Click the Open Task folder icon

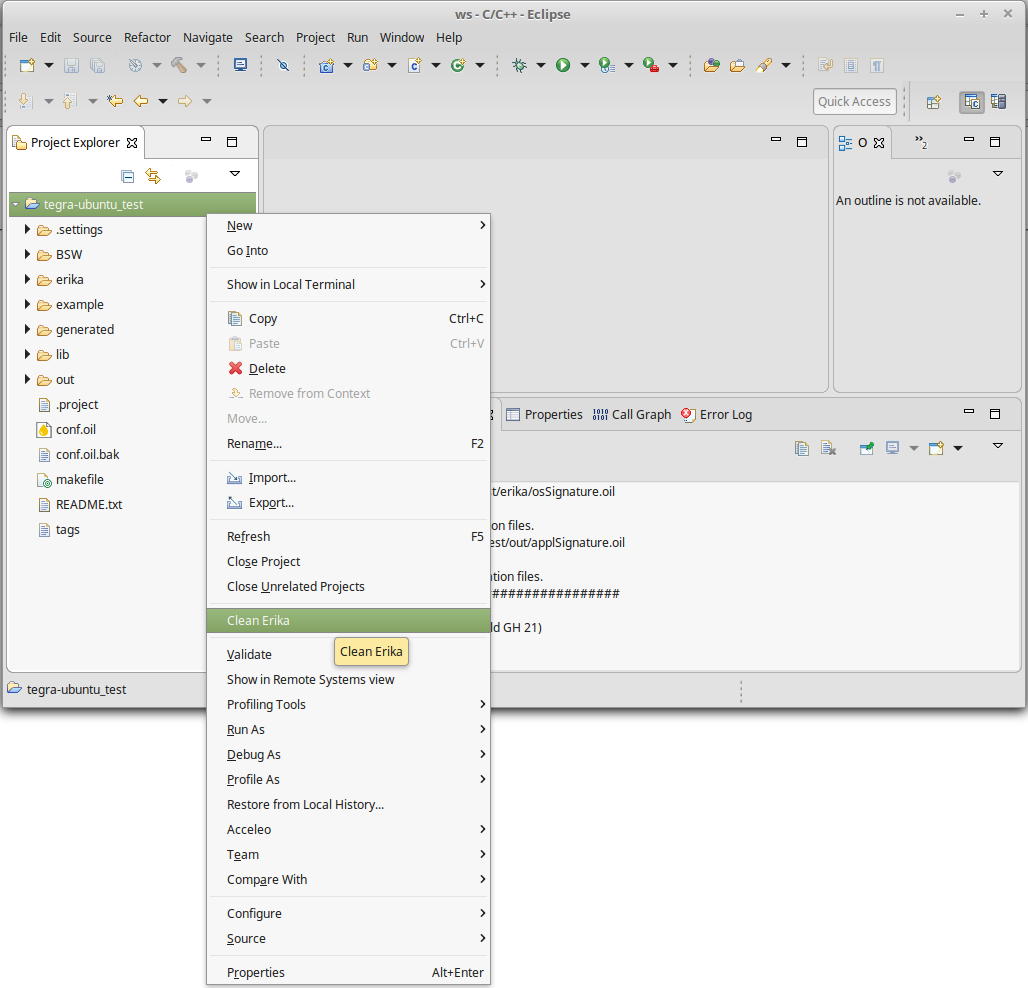[x=738, y=65]
